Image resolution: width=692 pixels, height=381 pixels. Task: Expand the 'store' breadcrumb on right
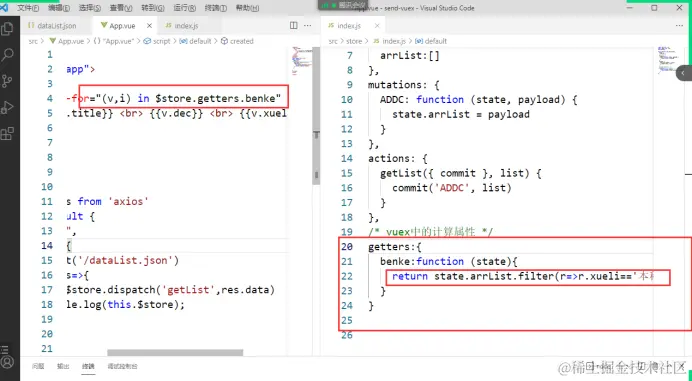(354, 41)
